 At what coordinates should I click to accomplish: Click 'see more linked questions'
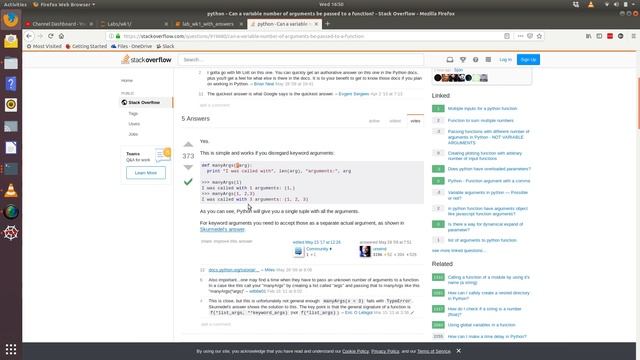[x=458, y=250]
